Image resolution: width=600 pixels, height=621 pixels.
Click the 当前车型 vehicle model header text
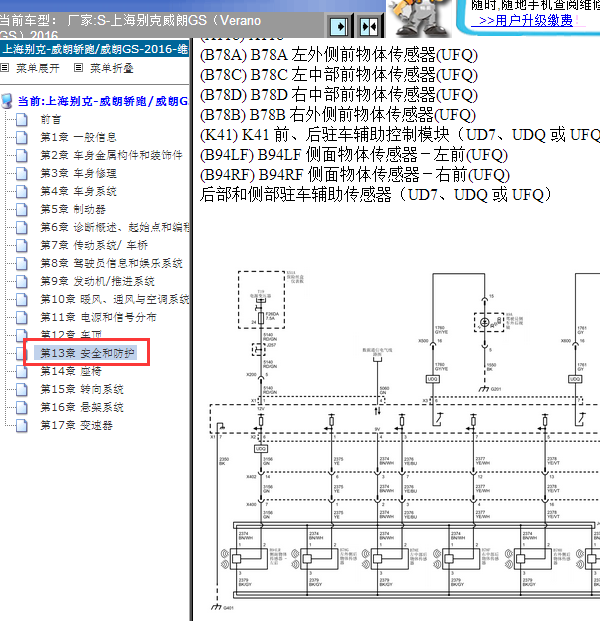coord(131,27)
